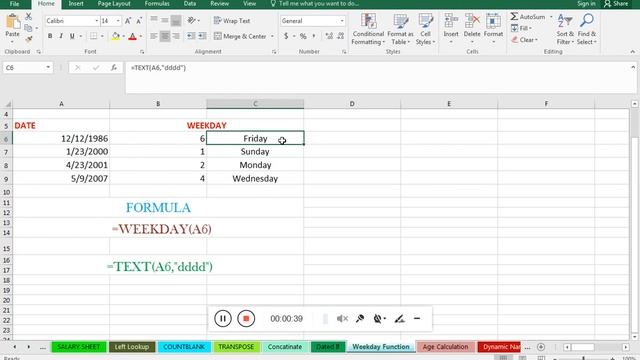Stop the screen recording
Viewport: 640px width, 360px height.
(246, 318)
